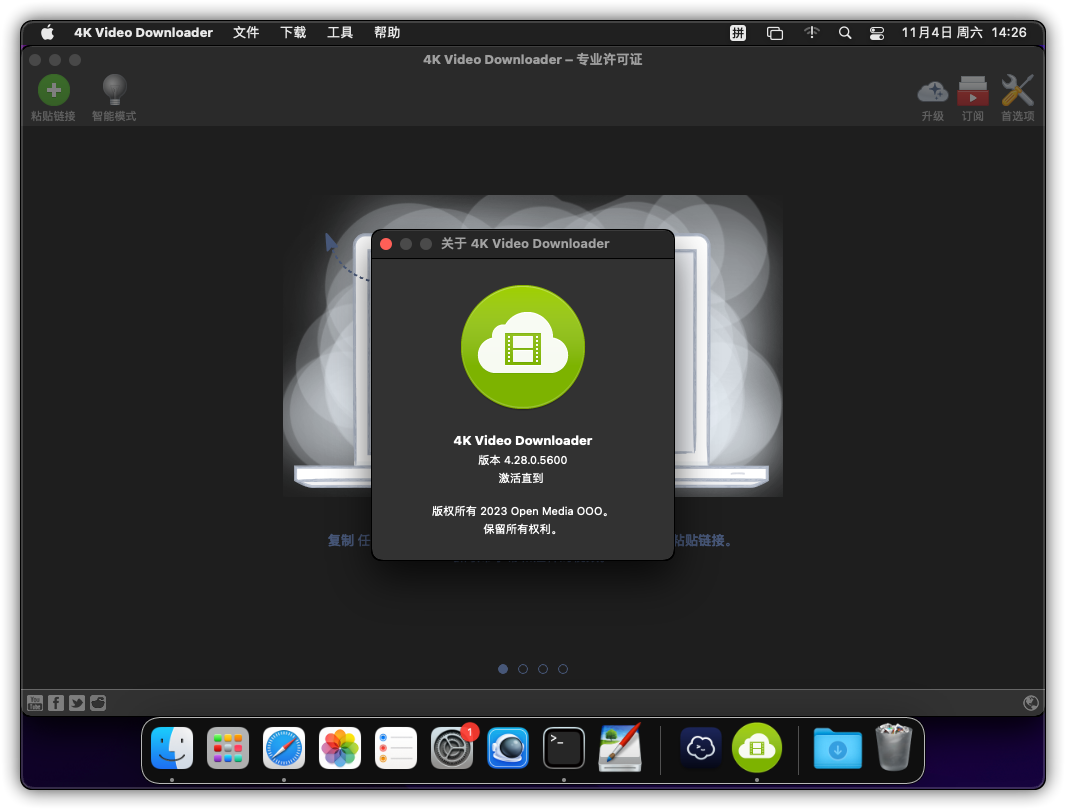Open Spotlight search in the menu bar
Screen dimensions: 1066x810
click(845, 33)
